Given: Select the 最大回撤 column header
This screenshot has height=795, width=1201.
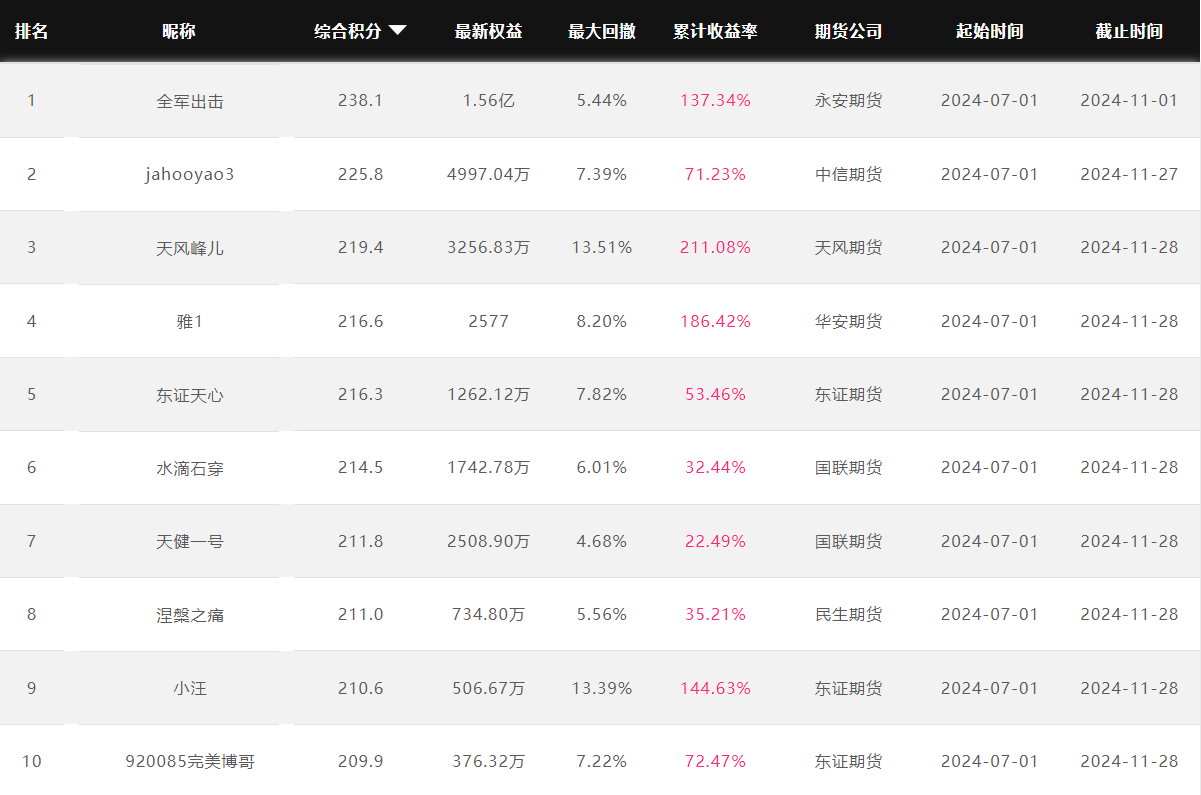Looking at the screenshot, I should [x=602, y=31].
